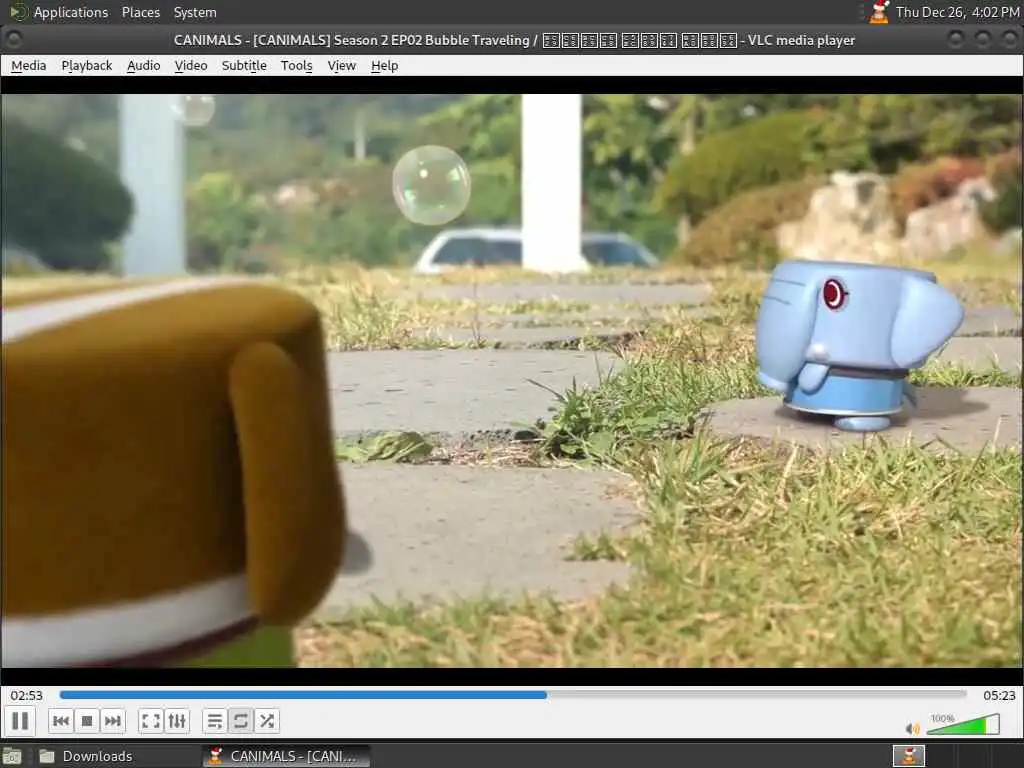Open the Applications system menu
This screenshot has width=1024, height=768.
point(71,12)
